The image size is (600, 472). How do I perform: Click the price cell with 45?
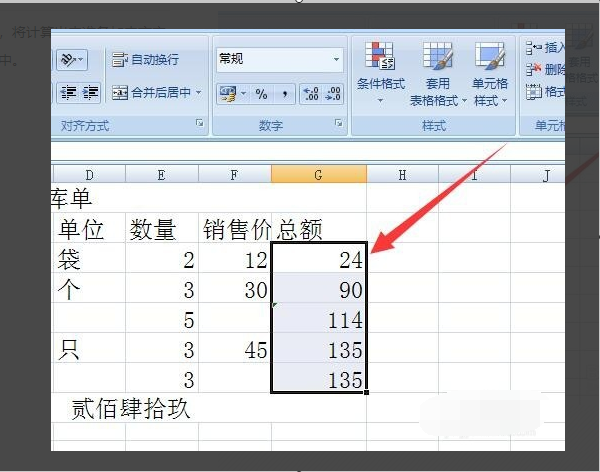pos(235,348)
